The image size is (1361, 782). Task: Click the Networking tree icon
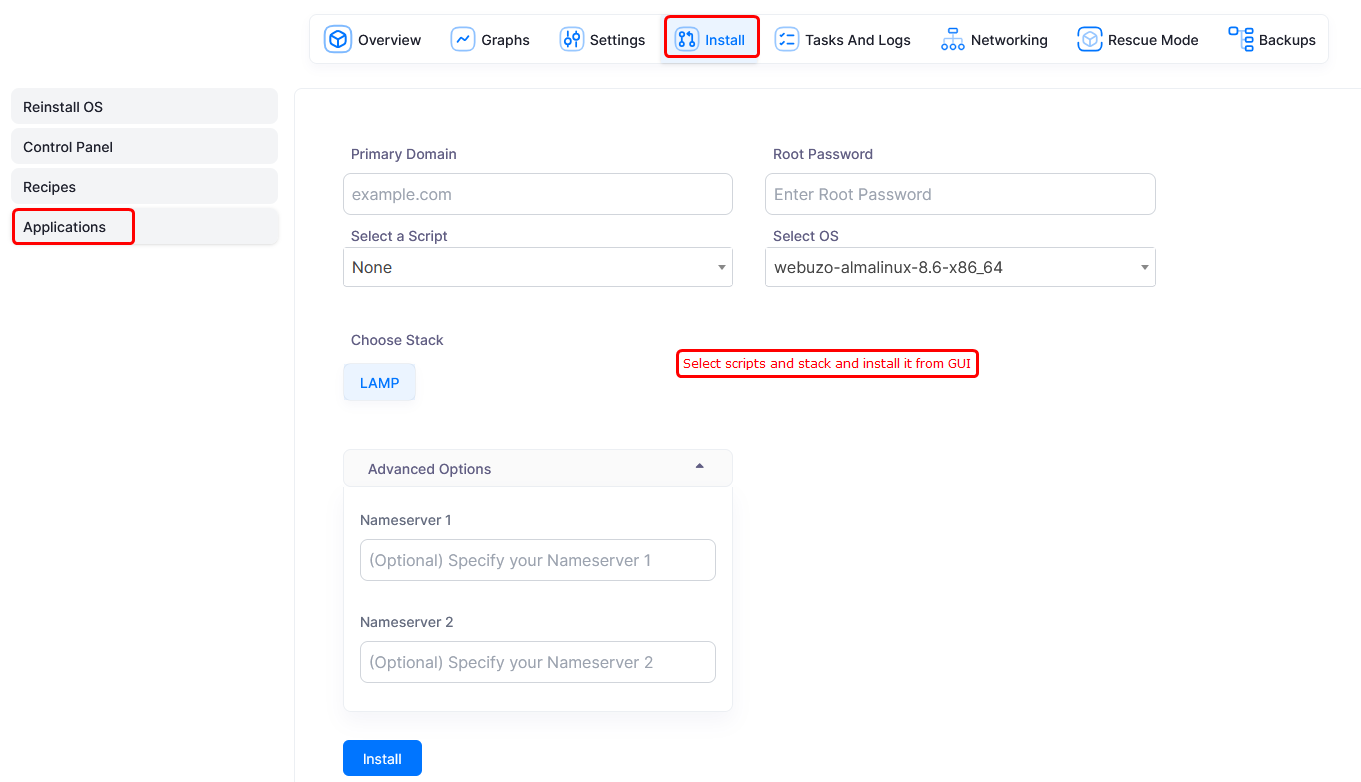click(952, 39)
